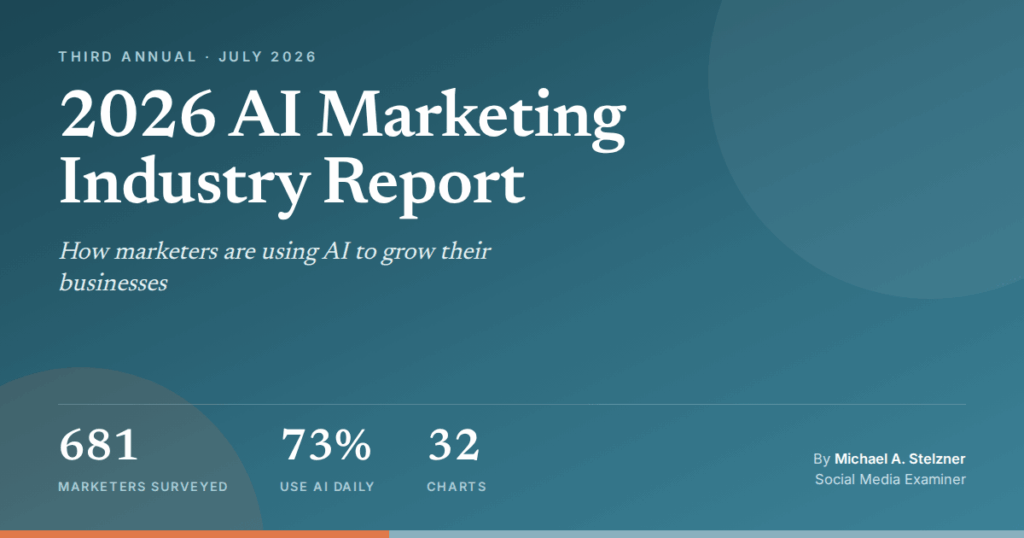1024x538 pixels.
Task: Select the word "businesses" in the subtitle
Action: click(114, 283)
